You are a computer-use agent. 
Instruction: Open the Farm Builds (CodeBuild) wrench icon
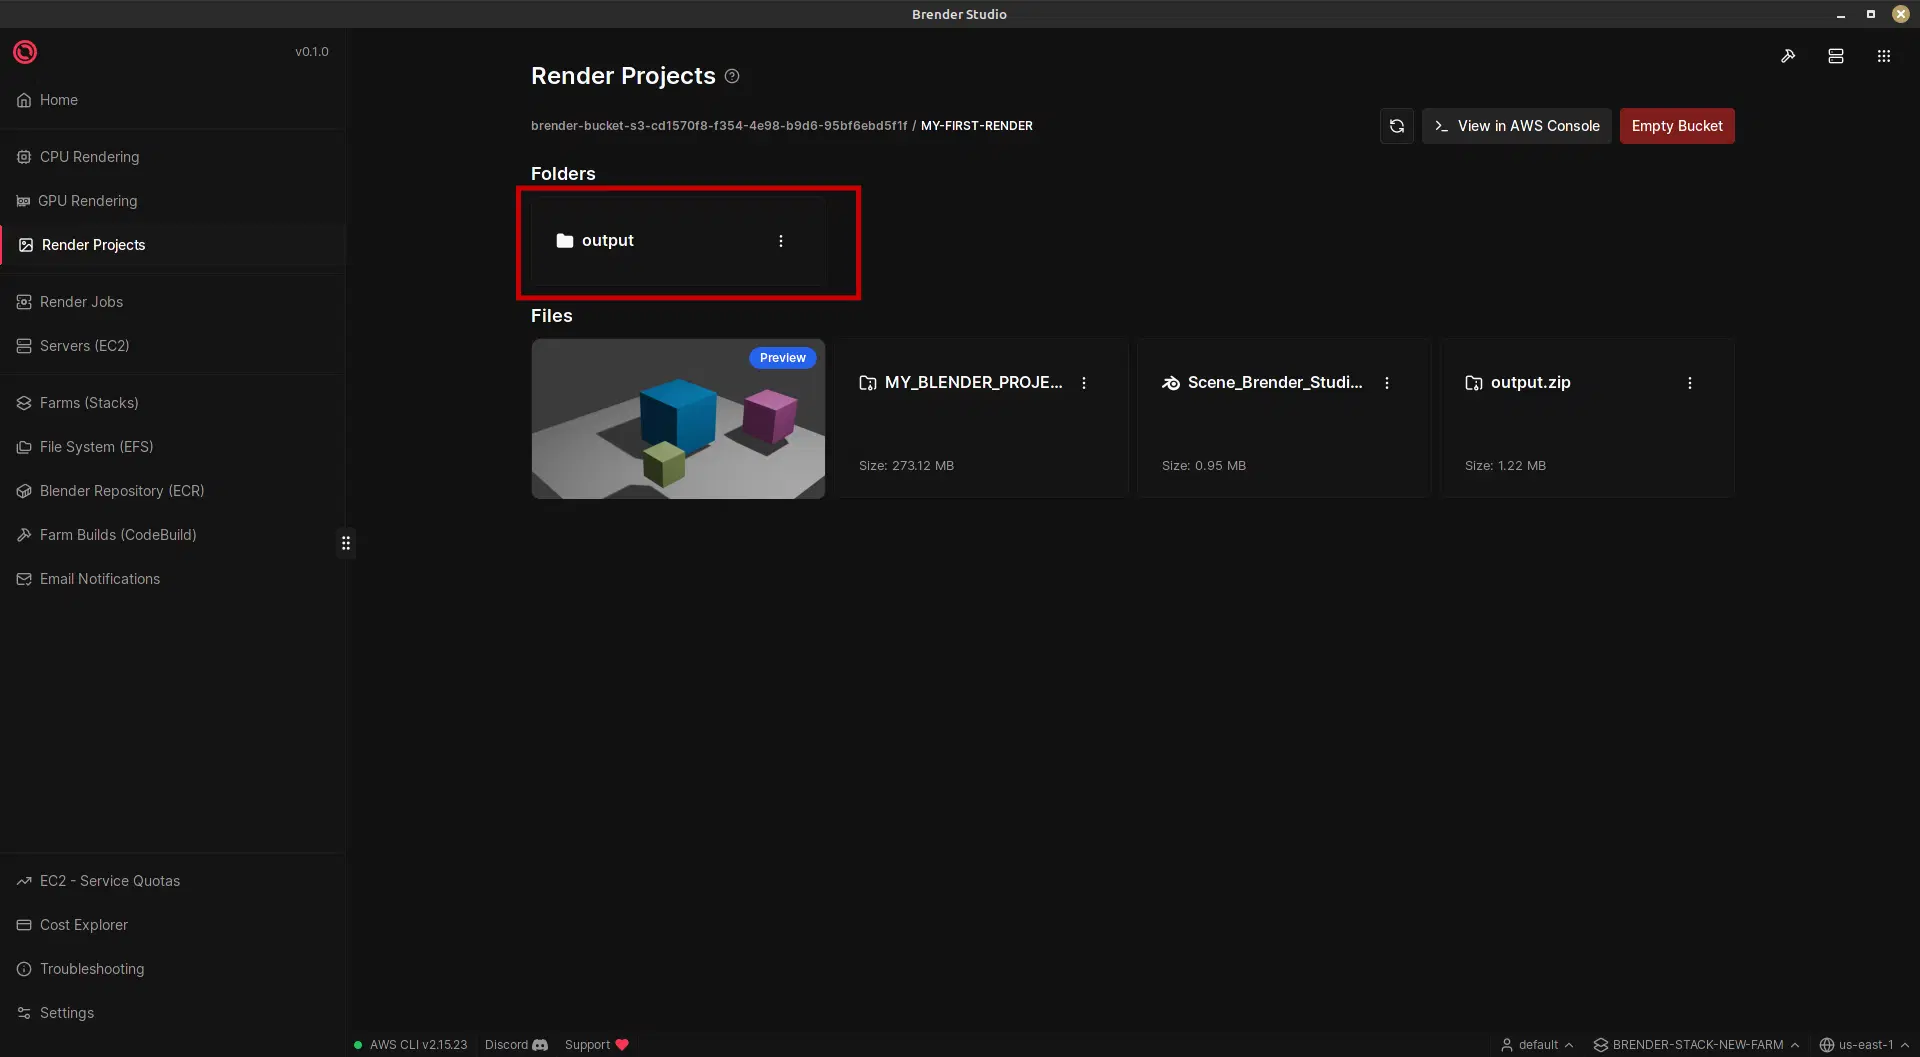(23, 535)
